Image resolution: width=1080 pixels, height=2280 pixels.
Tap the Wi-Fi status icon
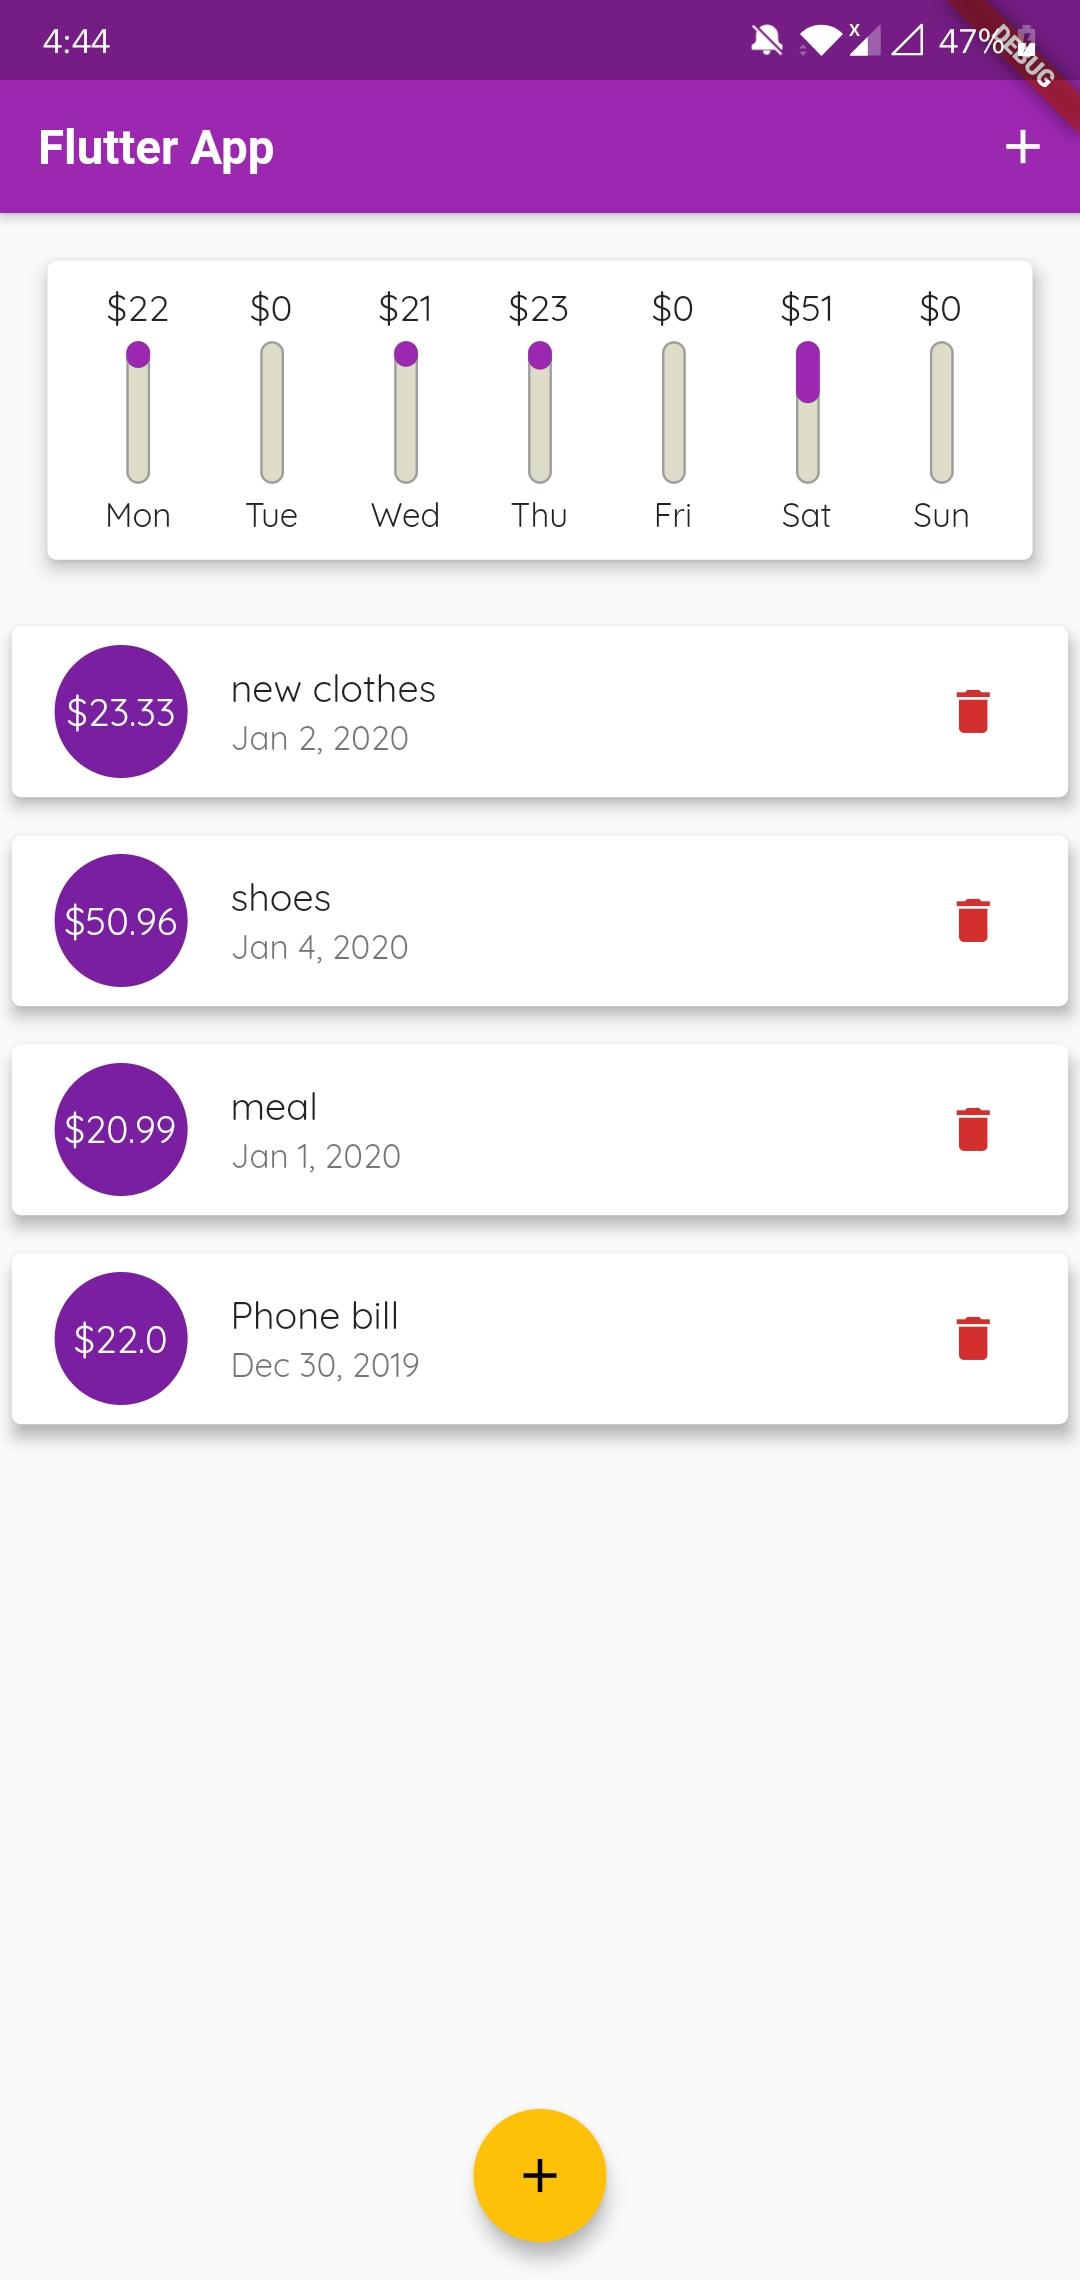point(820,41)
